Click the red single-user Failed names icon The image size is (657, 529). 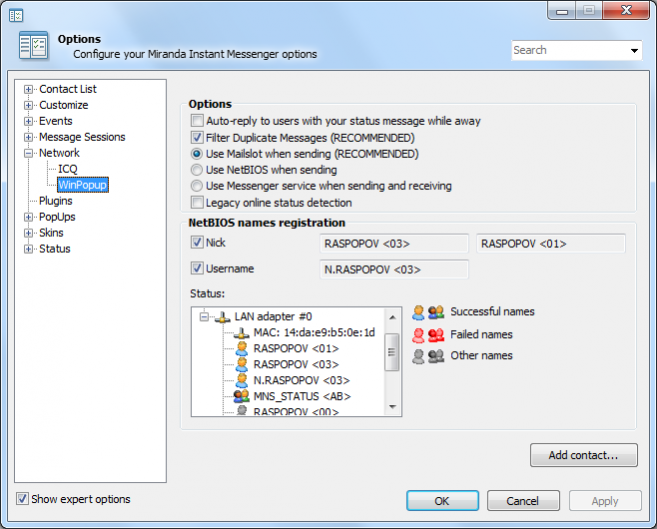pyautogui.click(x=418, y=335)
